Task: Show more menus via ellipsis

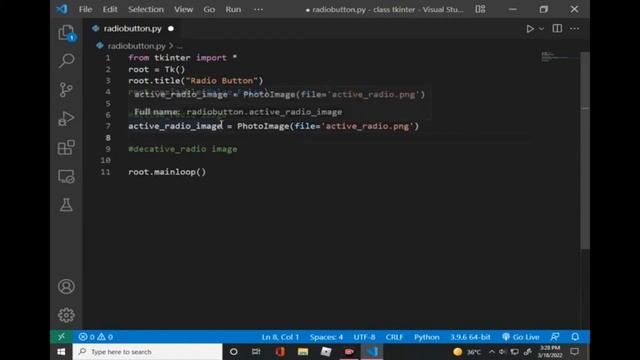Action: click(x=258, y=9)
